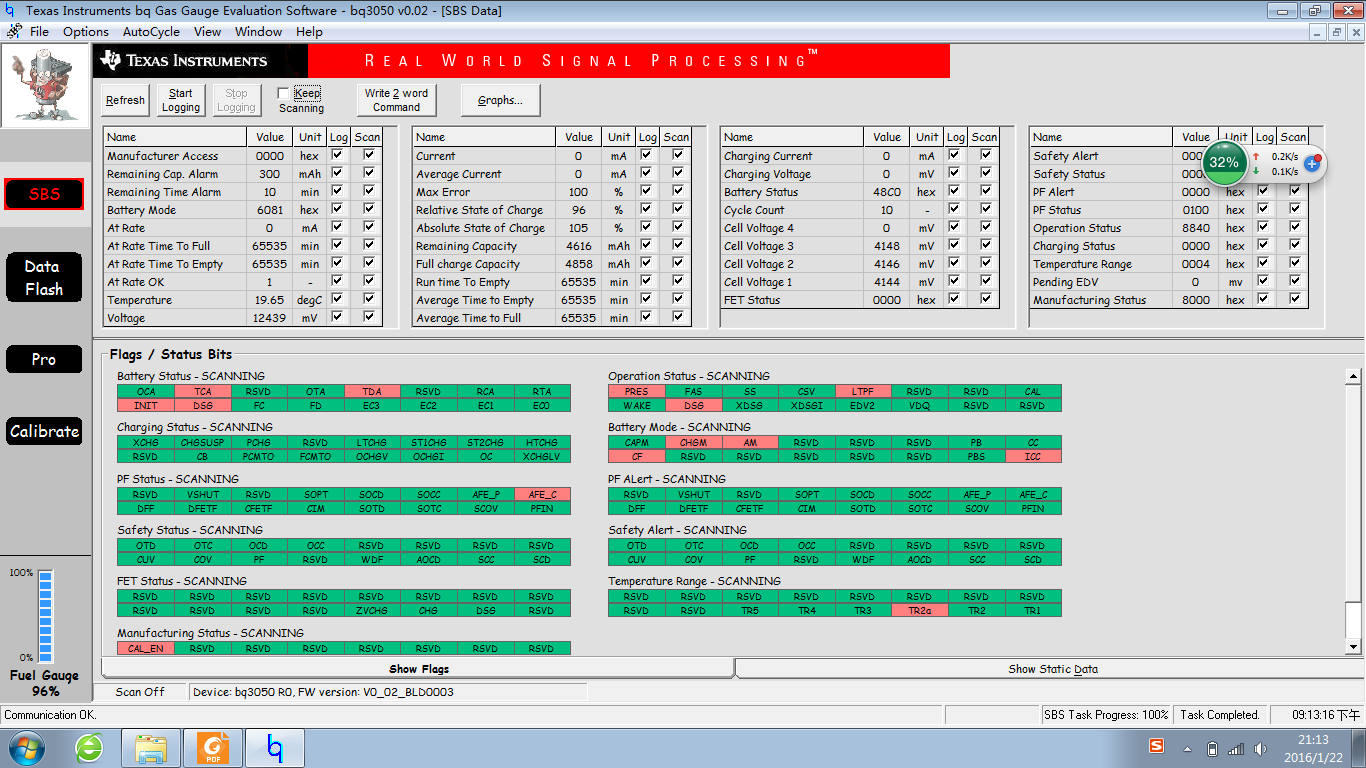
Task: Click the Scan Off status indicator
Action: [140, 692]
